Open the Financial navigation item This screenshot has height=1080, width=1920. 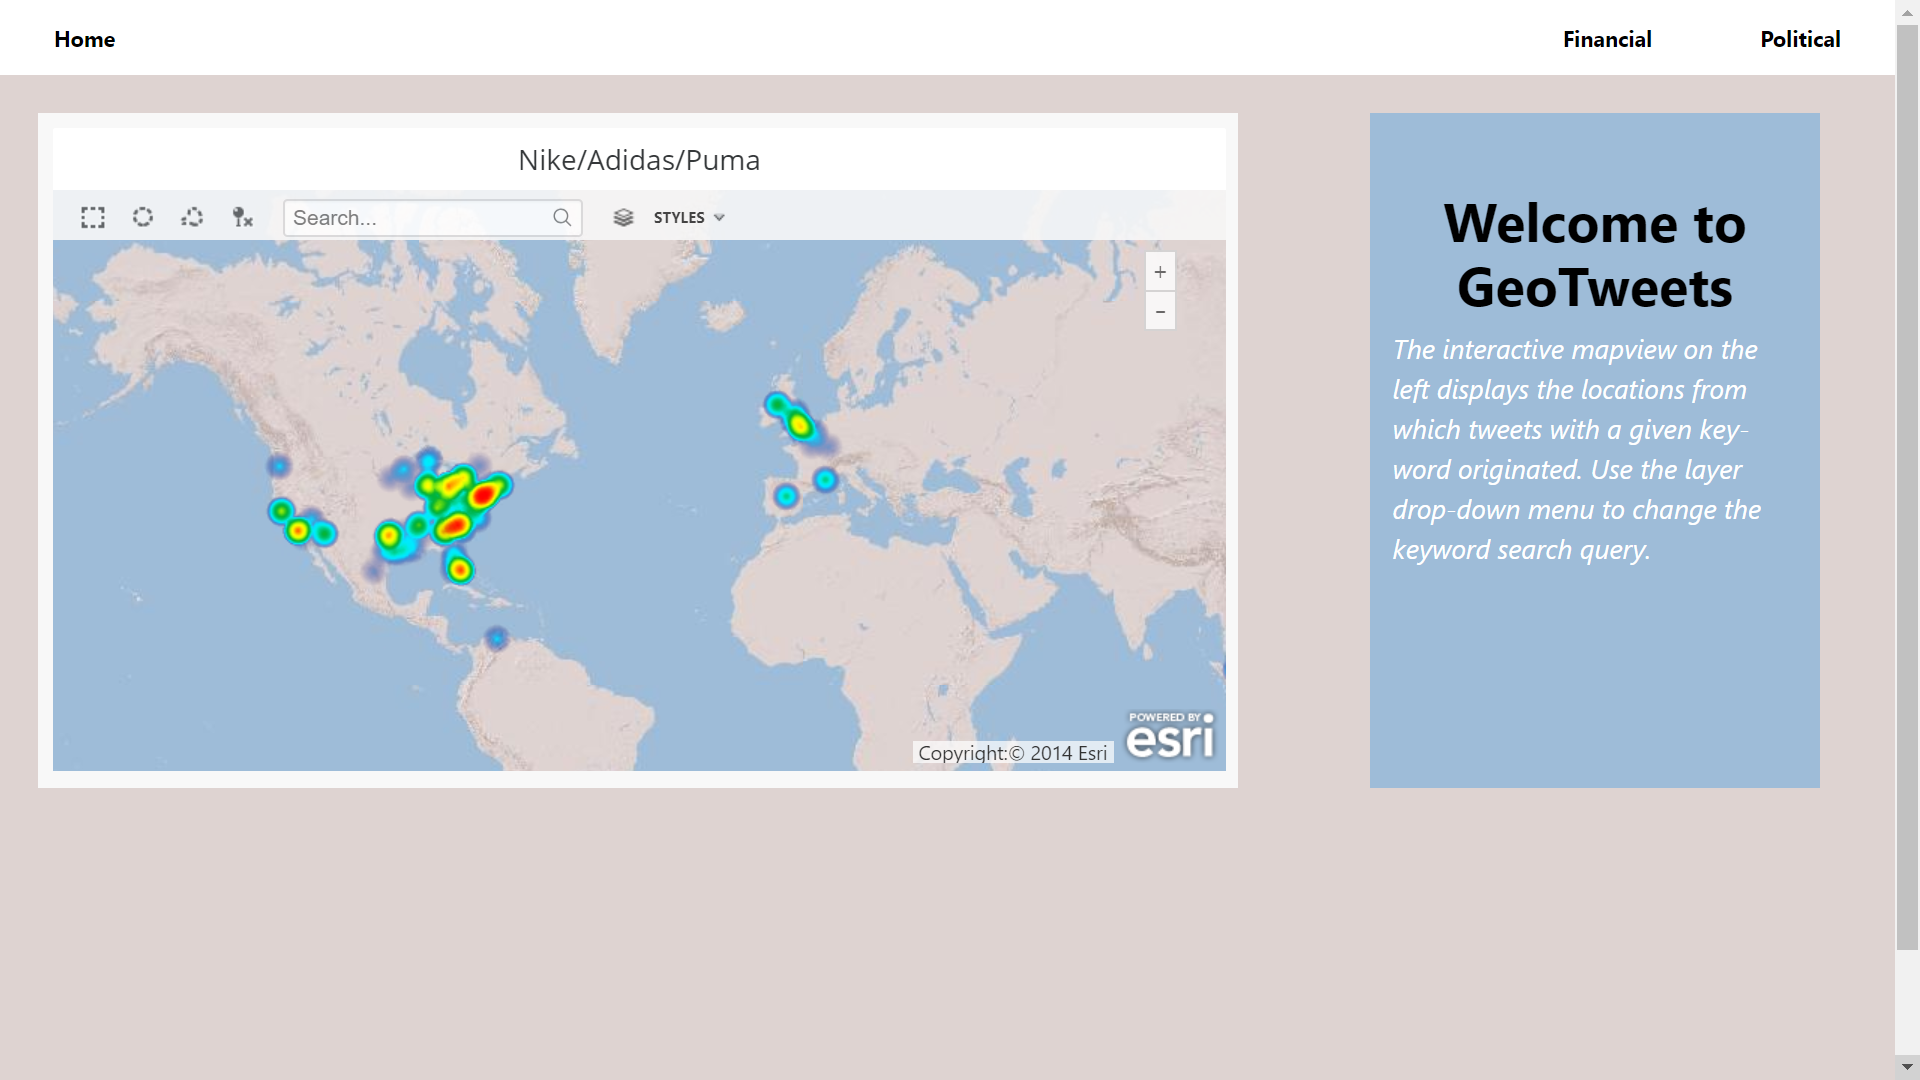tap(1607, 39)
